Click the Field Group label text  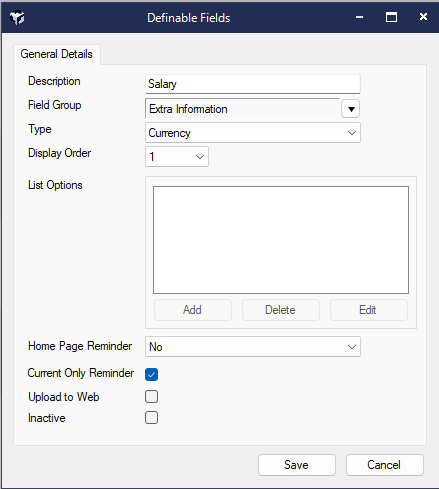pos(55,105)
